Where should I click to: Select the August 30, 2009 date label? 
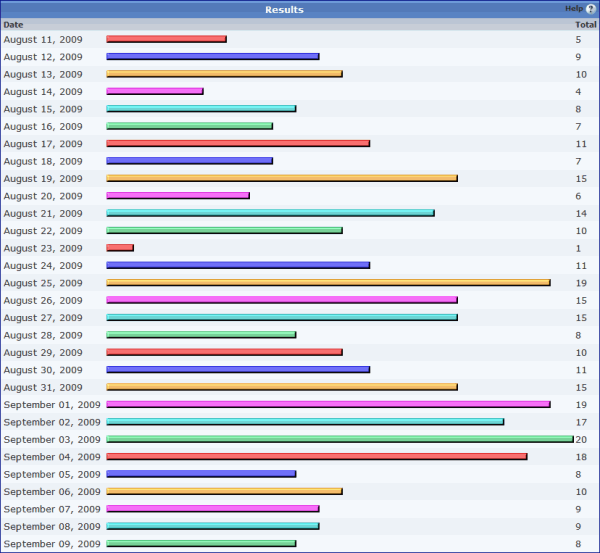43,370
